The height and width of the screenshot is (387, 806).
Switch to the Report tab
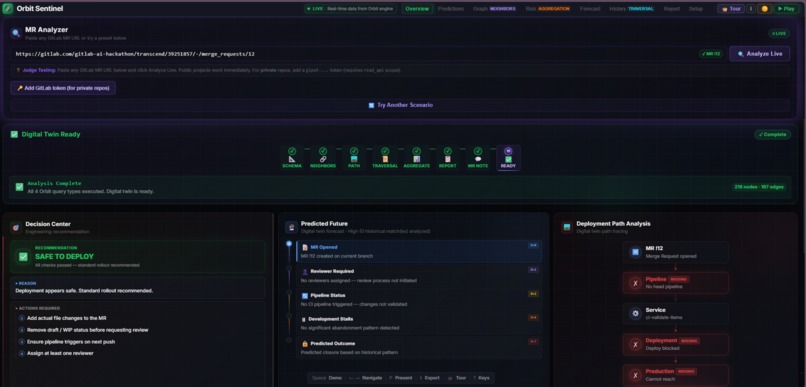671,9
